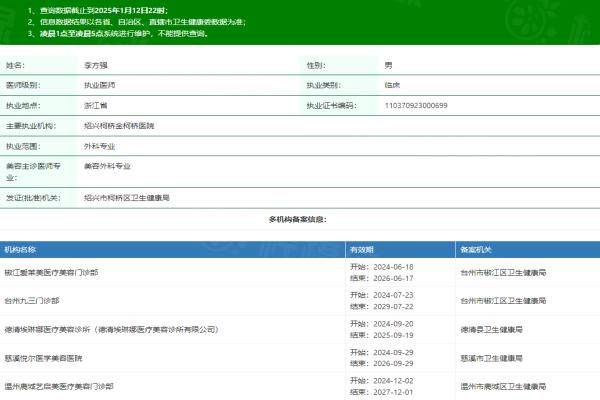
Task: Select the 美容主诊医师专业 label
Action: 33,172
